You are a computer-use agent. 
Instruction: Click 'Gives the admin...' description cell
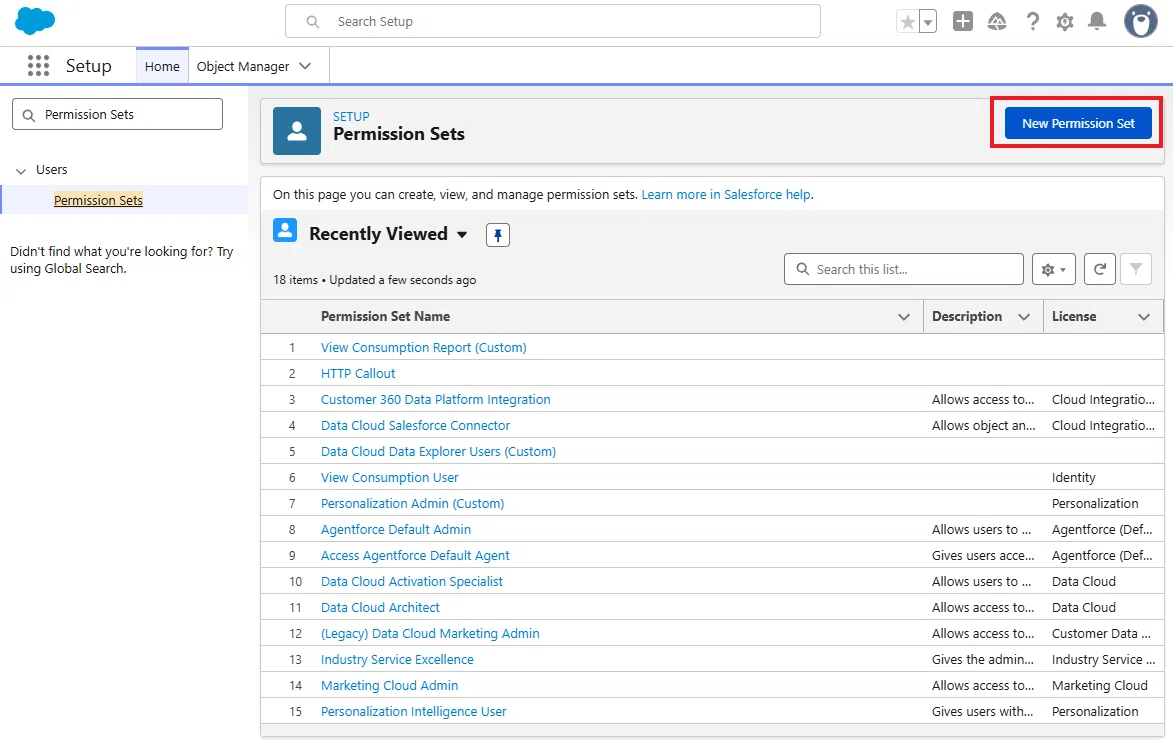[x=982, y=660]
